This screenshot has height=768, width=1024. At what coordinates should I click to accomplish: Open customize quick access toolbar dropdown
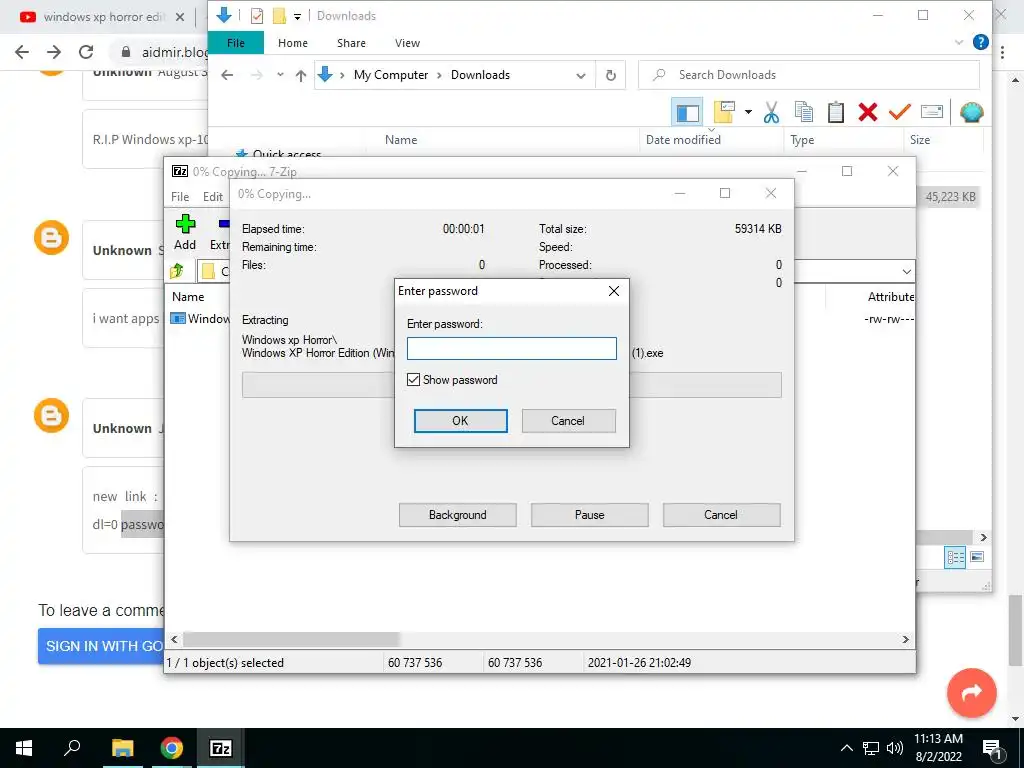click(x=297, y=16)
